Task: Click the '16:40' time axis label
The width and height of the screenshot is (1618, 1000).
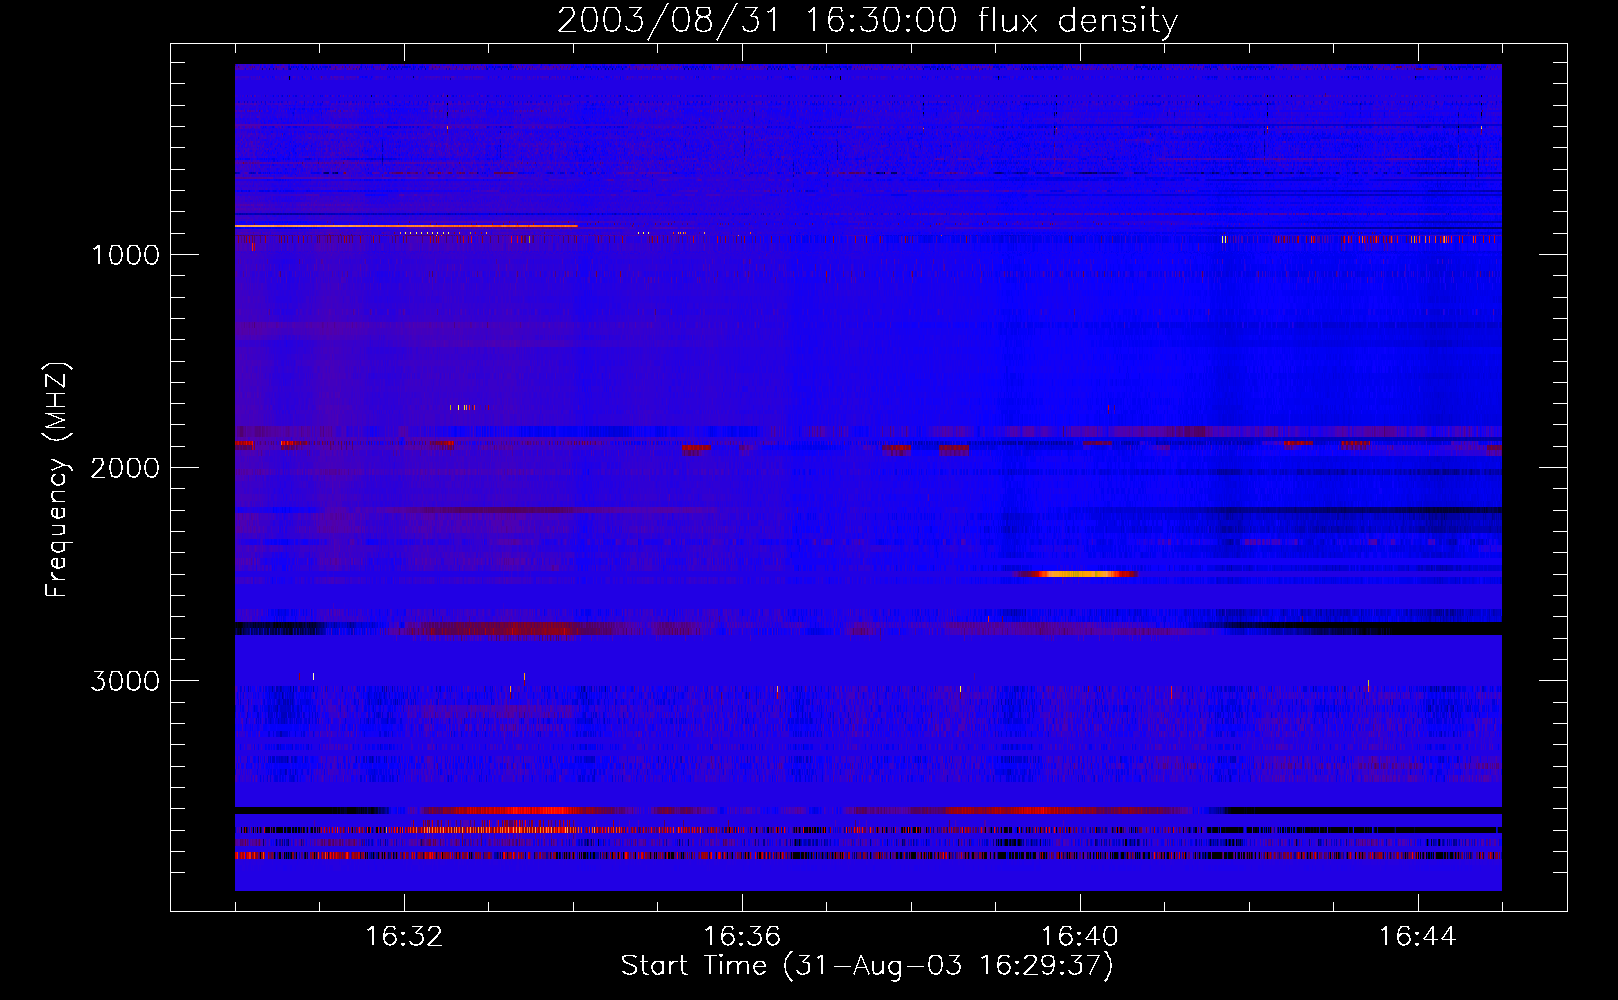Action: 1080,937
